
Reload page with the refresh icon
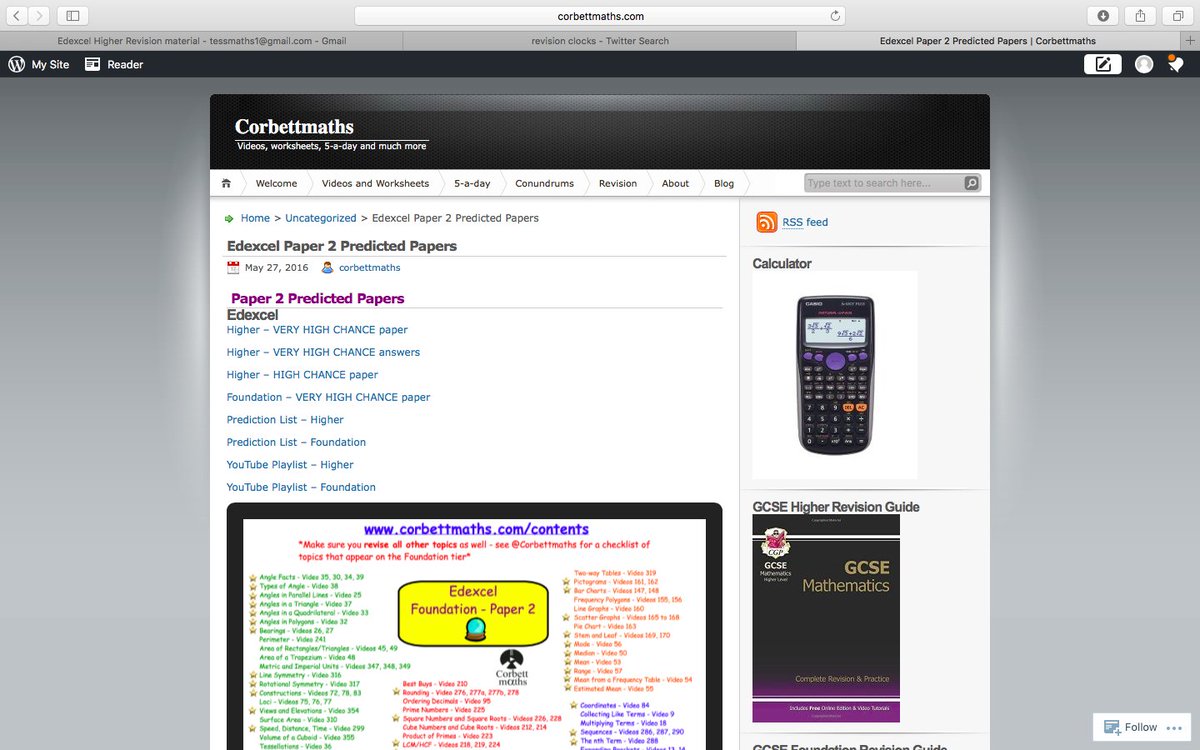pyautogui.click(x=835, y=16)
